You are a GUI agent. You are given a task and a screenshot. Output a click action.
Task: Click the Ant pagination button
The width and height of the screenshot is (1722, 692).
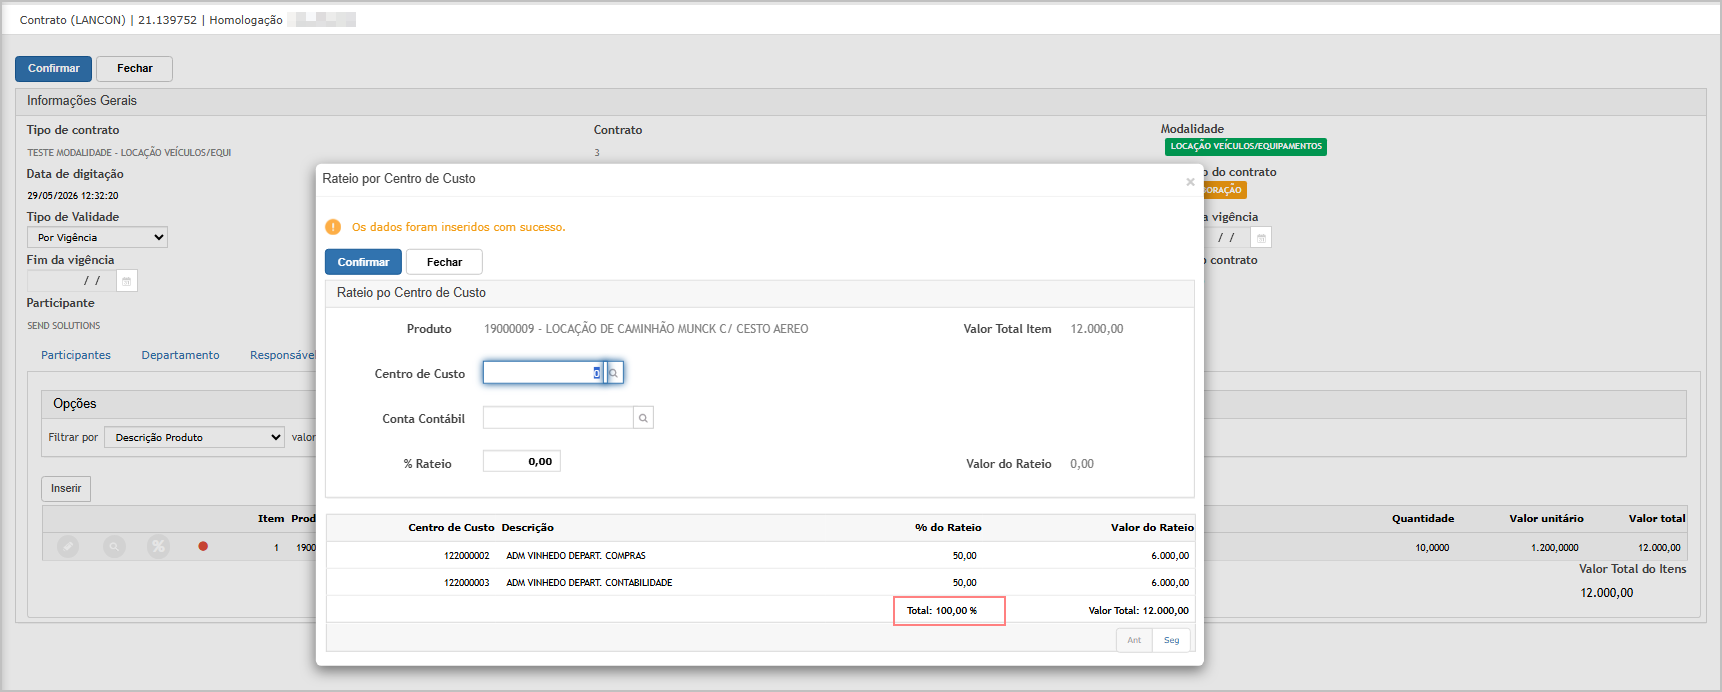point(1134,640)
